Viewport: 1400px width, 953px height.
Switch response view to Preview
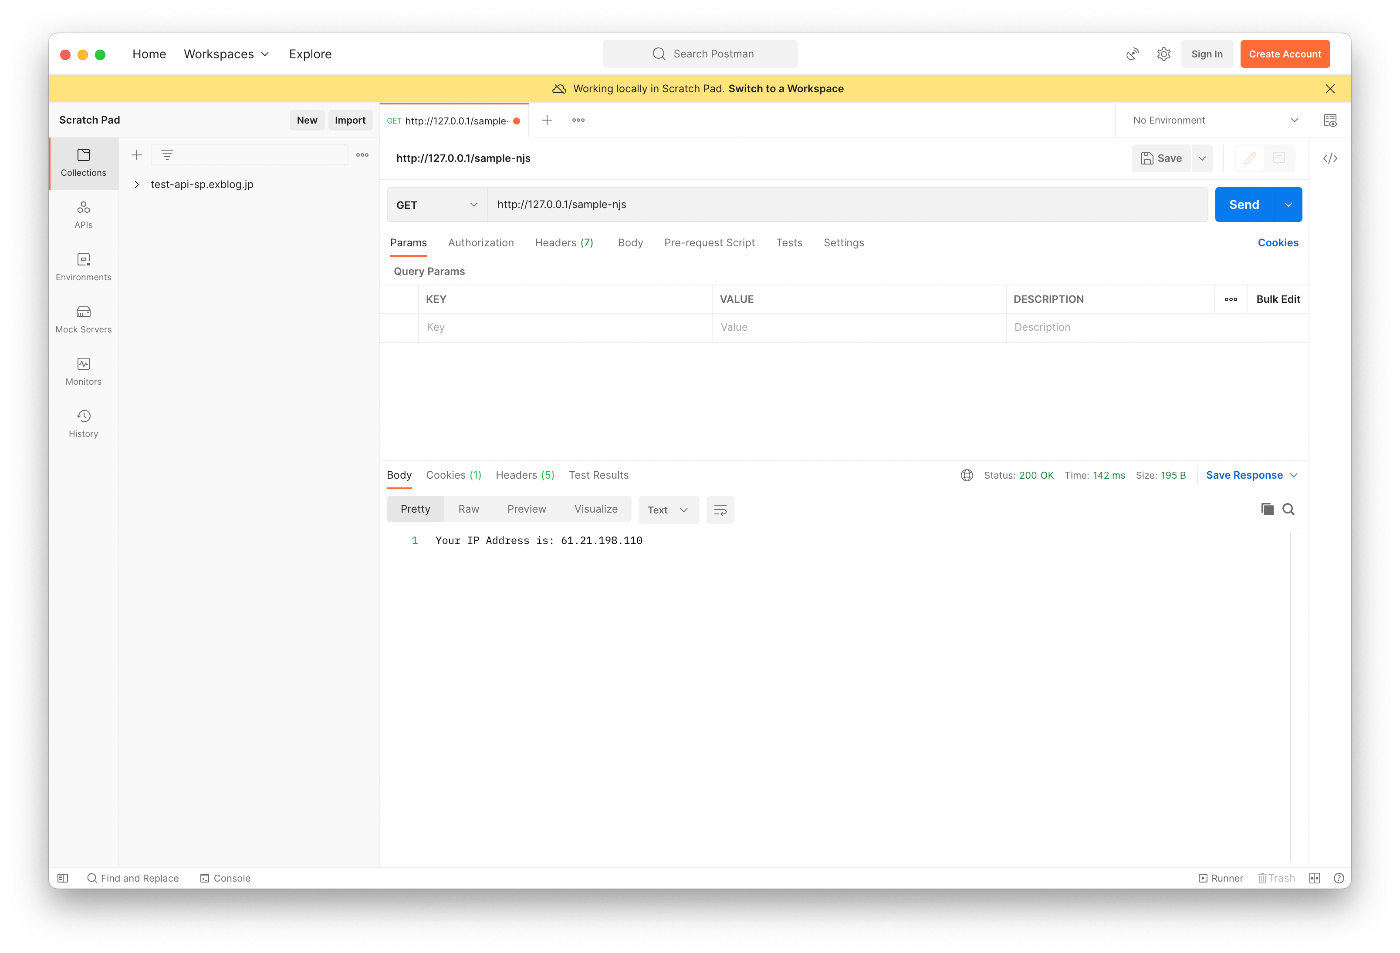coord(527,509)
